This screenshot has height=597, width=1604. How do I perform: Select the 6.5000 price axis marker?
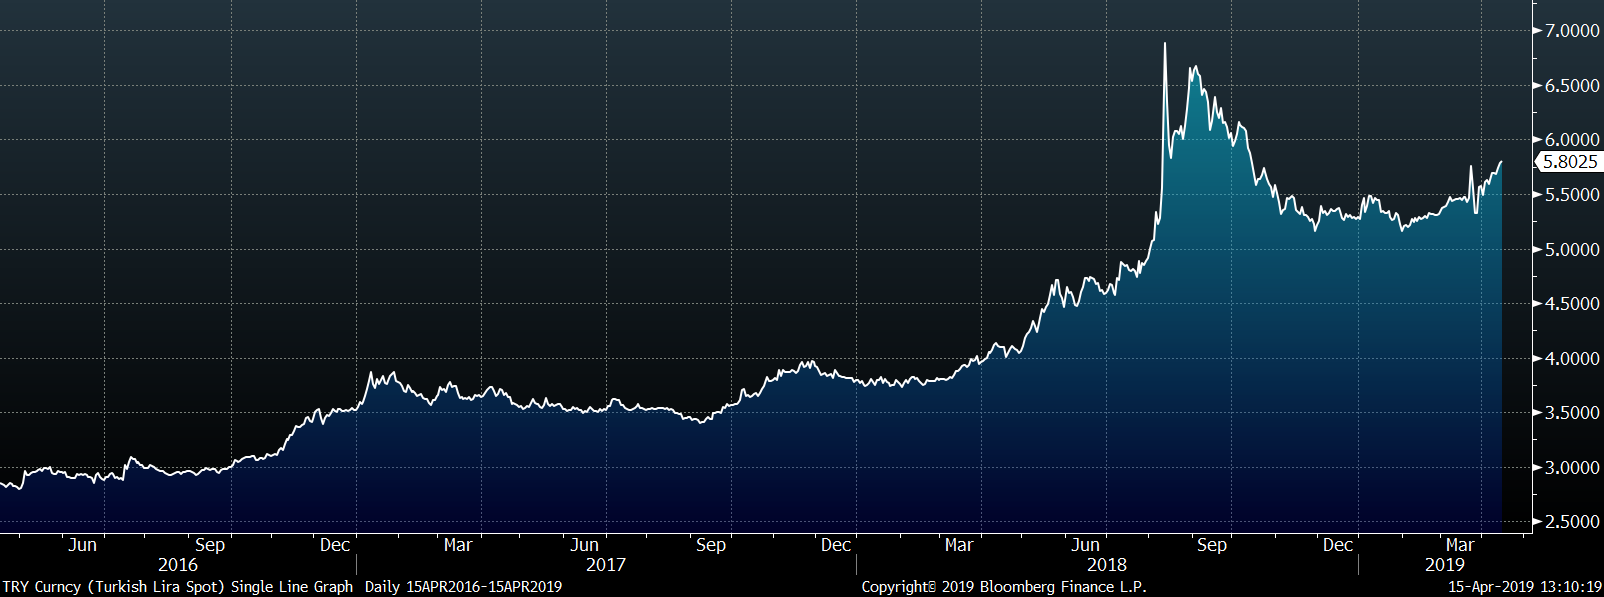1571,86
